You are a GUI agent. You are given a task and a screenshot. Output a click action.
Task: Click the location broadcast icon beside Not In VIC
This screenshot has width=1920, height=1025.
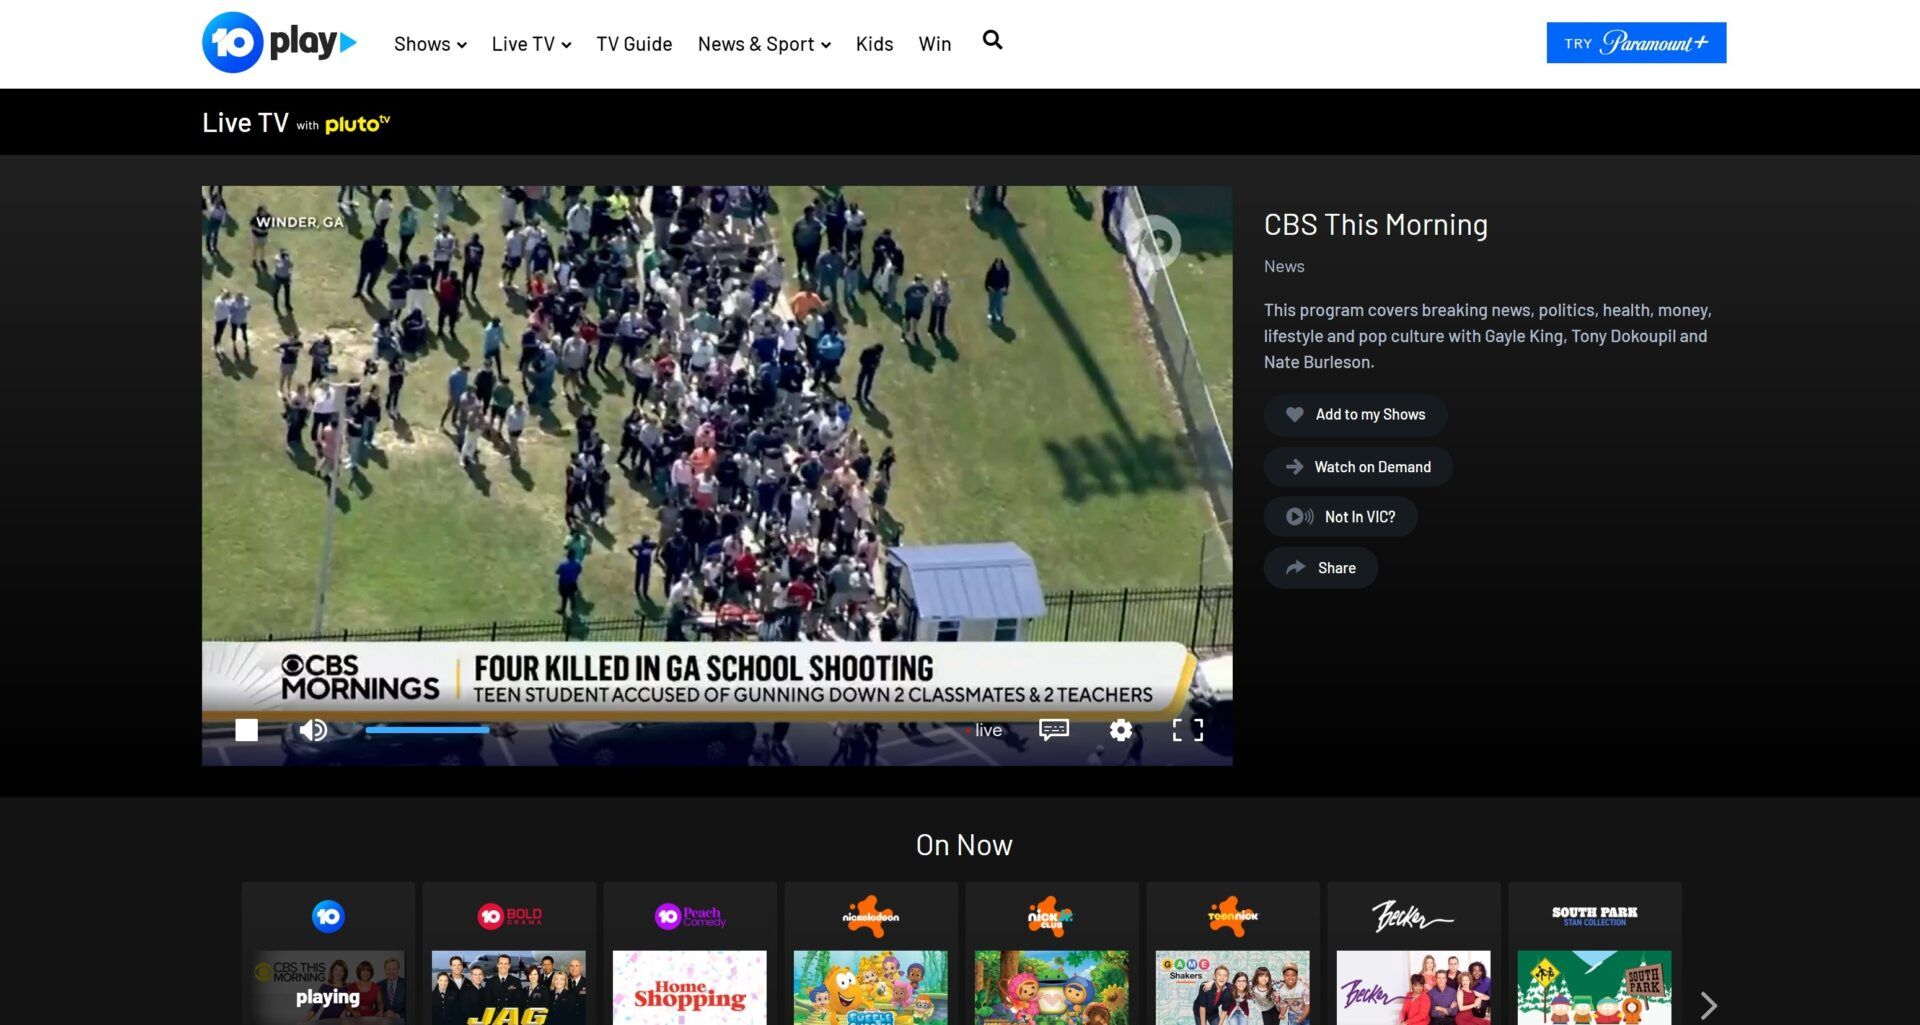(x=1299, y=517)
